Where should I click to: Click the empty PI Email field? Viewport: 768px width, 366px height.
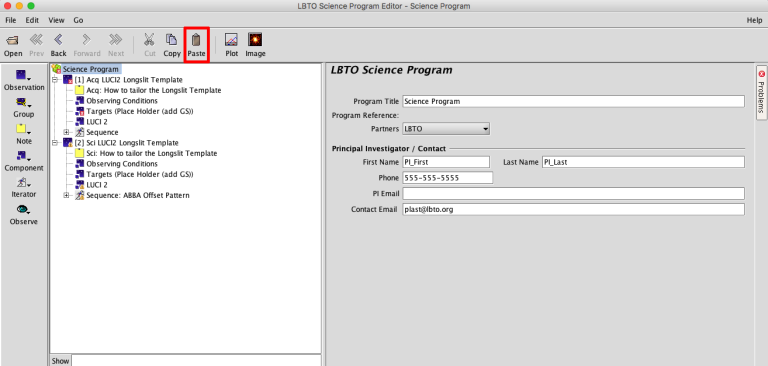(x=573, y=194)
